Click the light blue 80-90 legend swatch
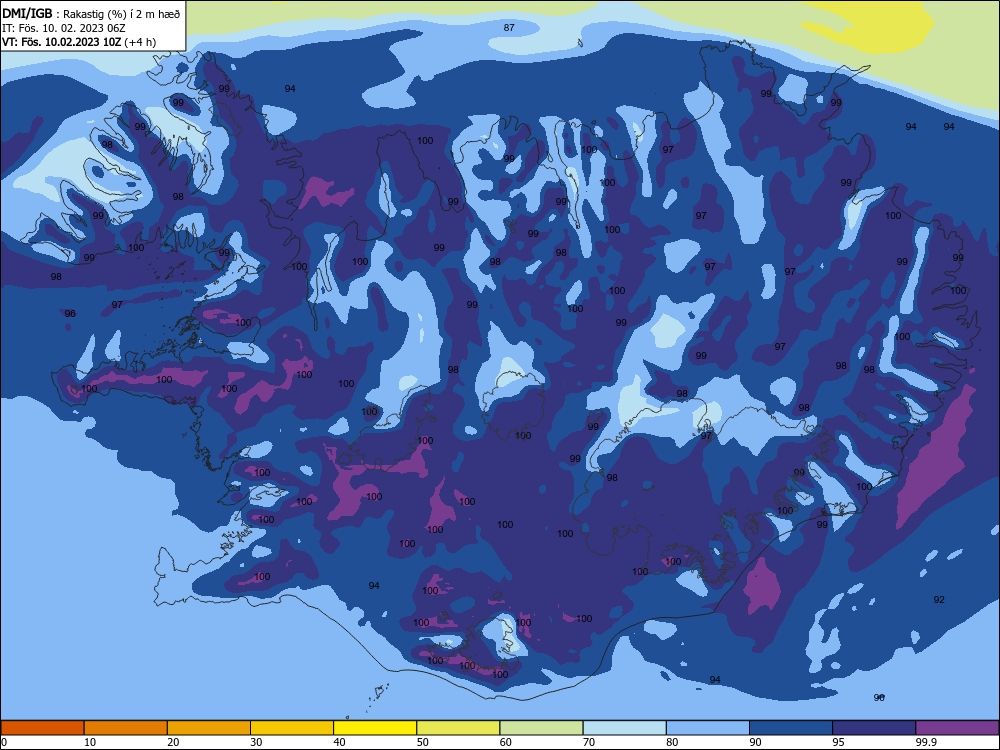 click(708, 728)
